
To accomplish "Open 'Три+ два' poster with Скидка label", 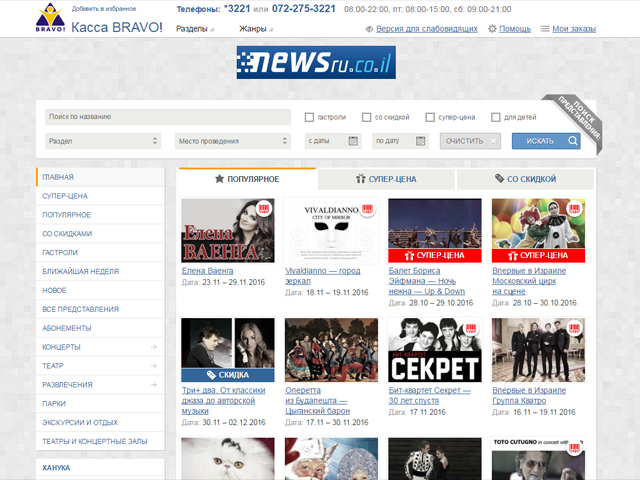I will 228,350.
